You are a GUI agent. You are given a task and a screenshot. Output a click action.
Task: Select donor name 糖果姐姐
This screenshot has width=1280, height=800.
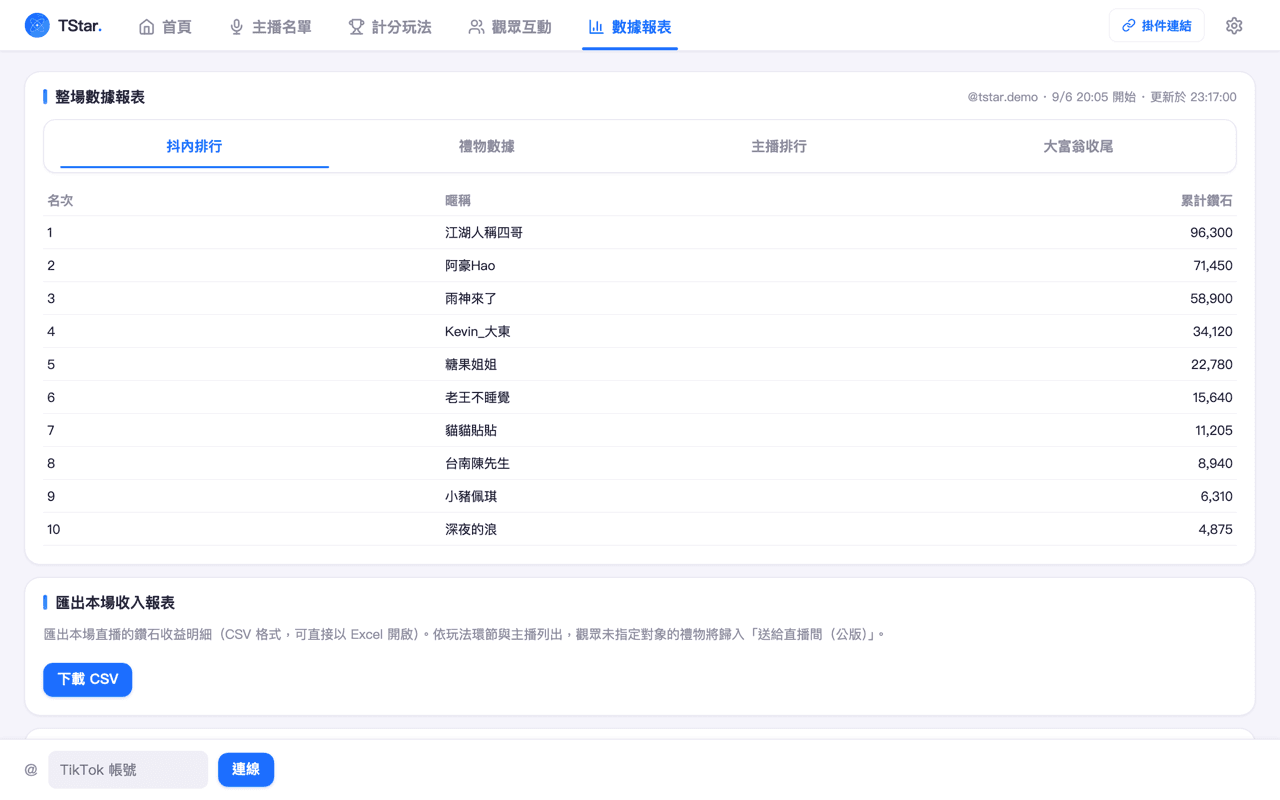(x=471, y=364)
